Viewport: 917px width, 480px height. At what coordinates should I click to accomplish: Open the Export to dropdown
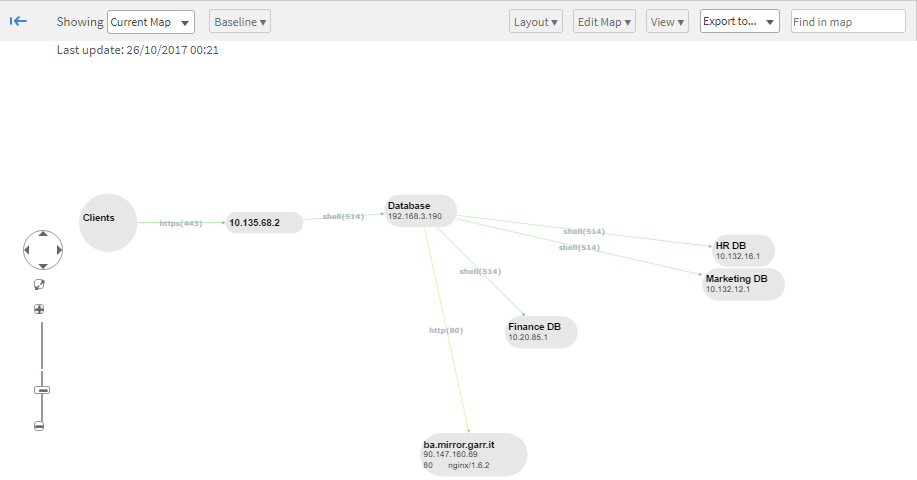739,22
